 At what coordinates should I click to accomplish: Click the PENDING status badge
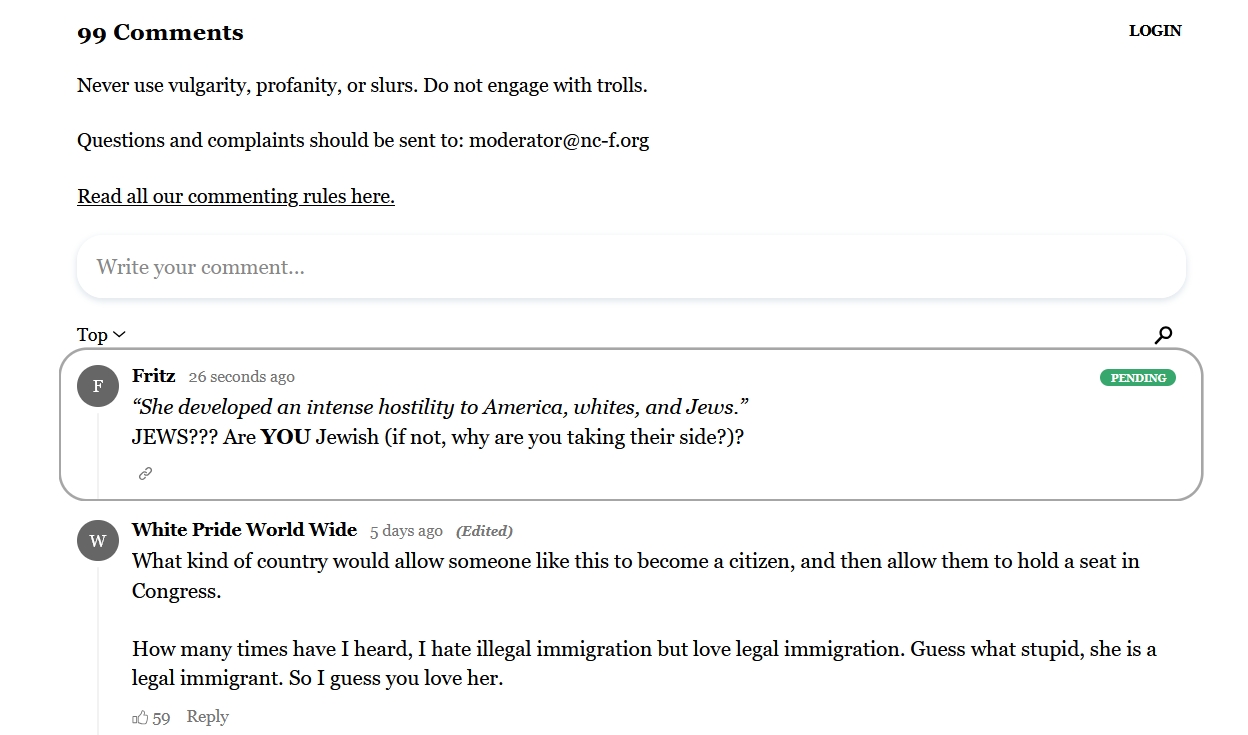point(1138,378)
